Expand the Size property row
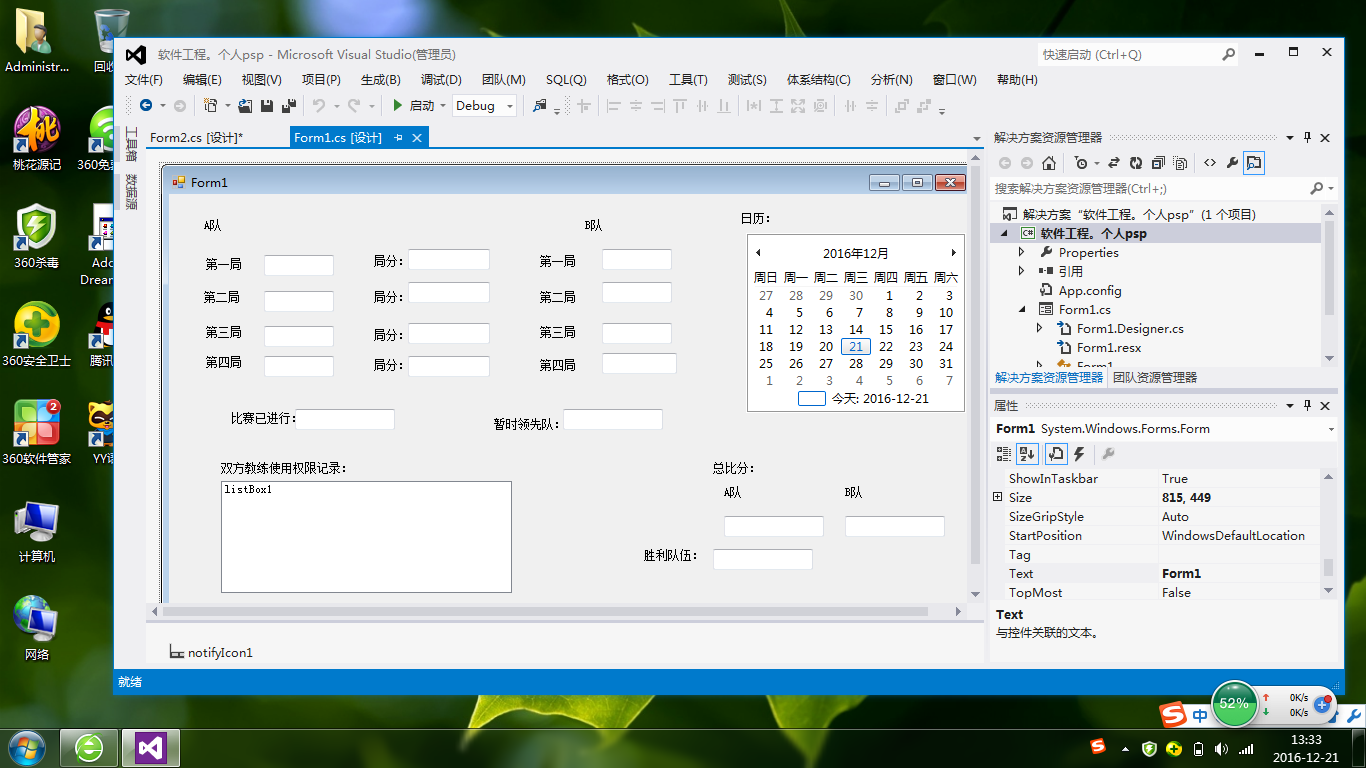1366x768 pixels. pos(997,497)
